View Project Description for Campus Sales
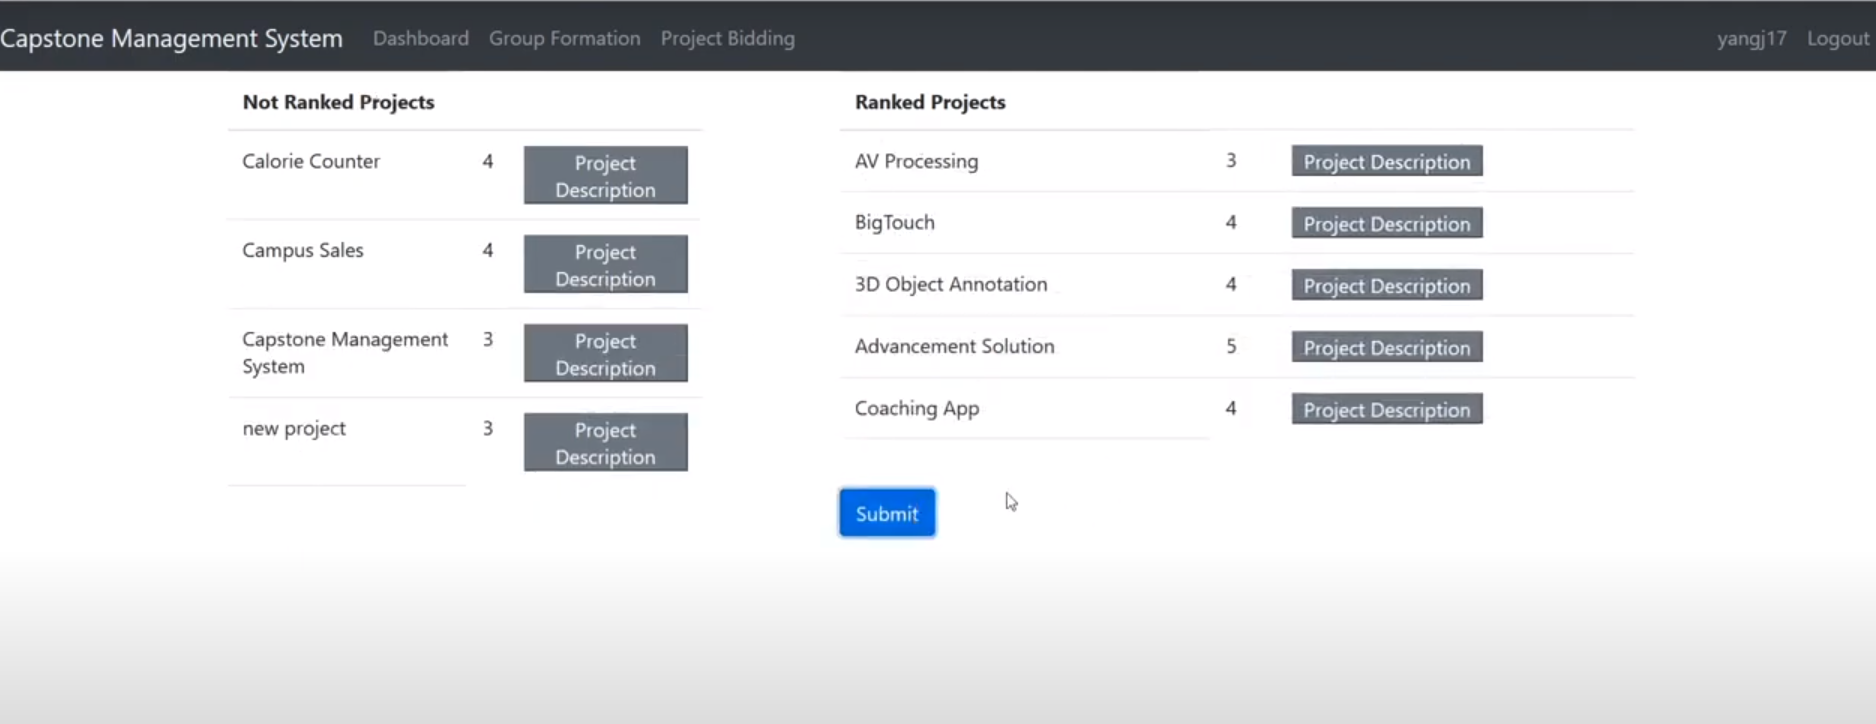The width and height of the screenshot is (1876, 724). point(605,264)
